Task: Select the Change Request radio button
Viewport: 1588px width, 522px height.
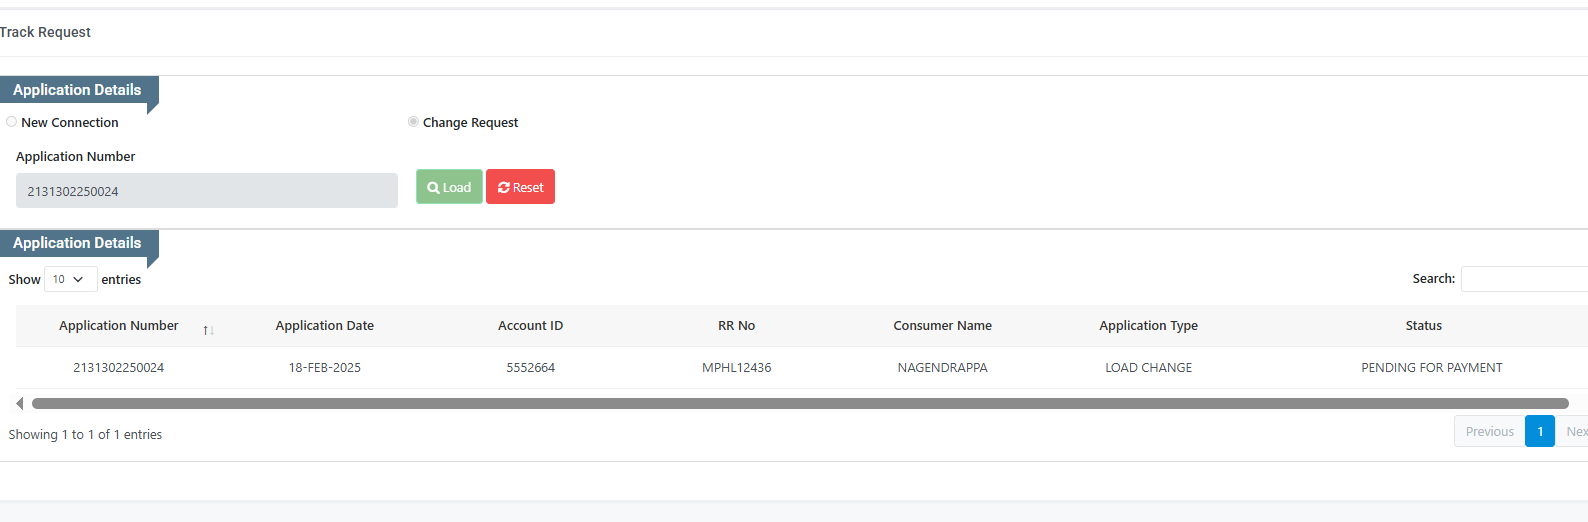Action: pyautogui.click(x=413, y=122)
